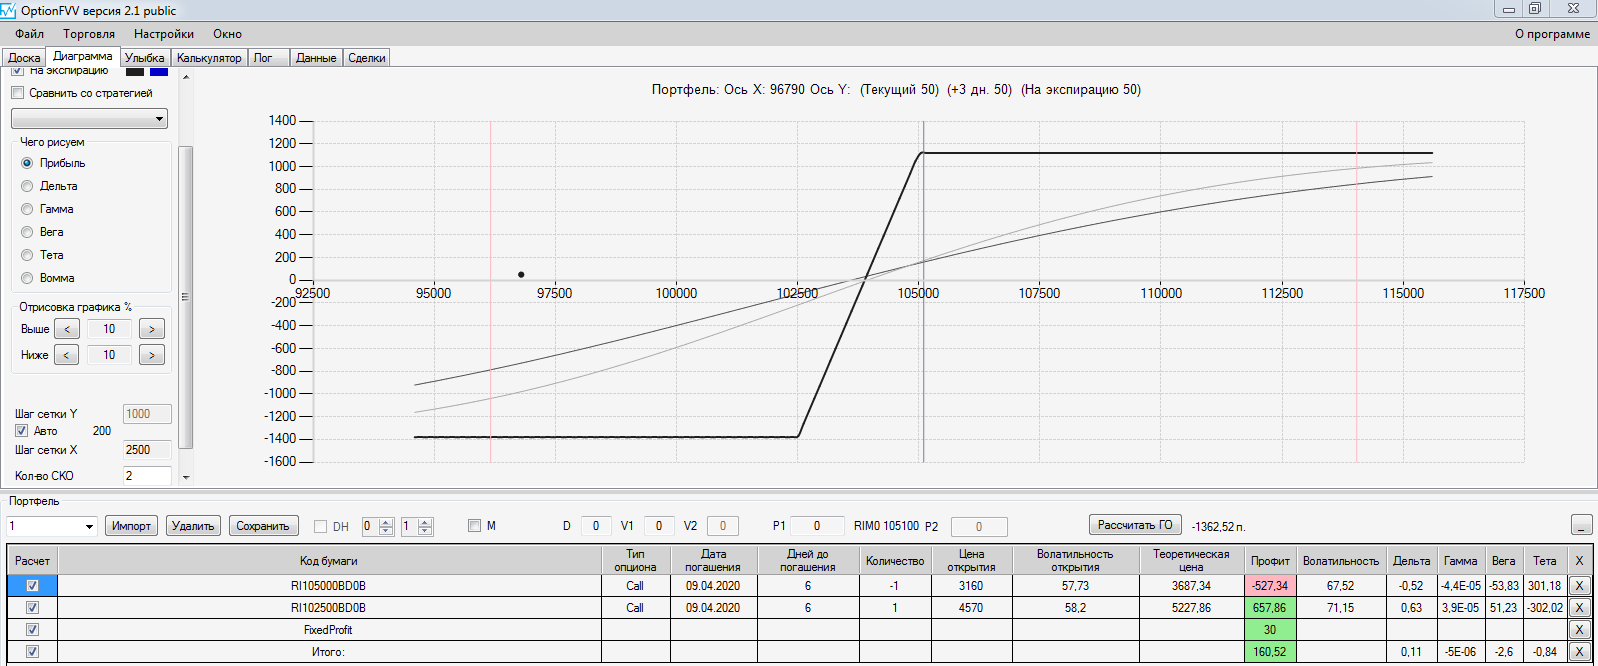Click the right arrow beside Ниже
This screenshot has height=666, width=1598.
click(x=152, y=355)
